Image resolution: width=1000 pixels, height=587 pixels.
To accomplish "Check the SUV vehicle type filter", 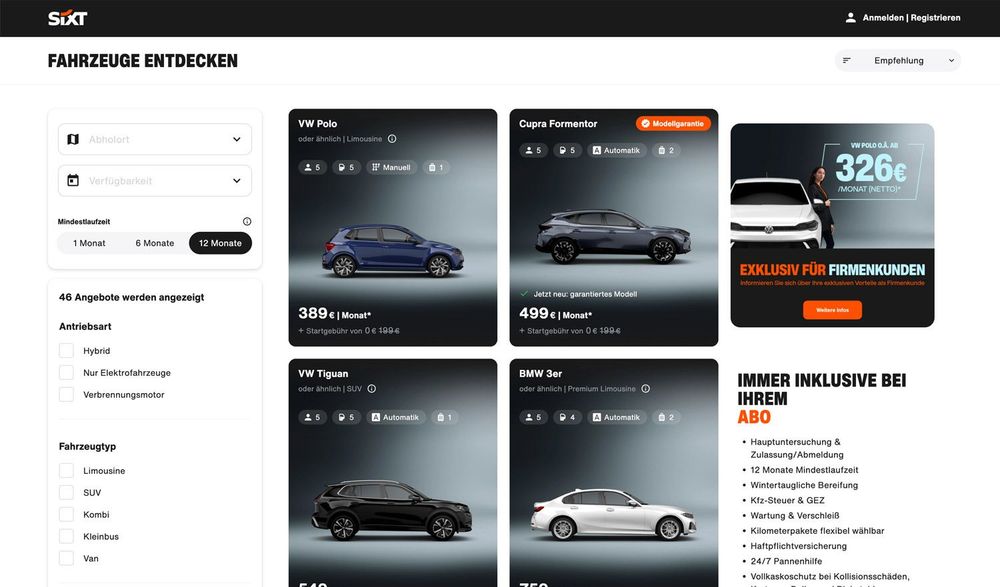I will (x=66, y=493).
